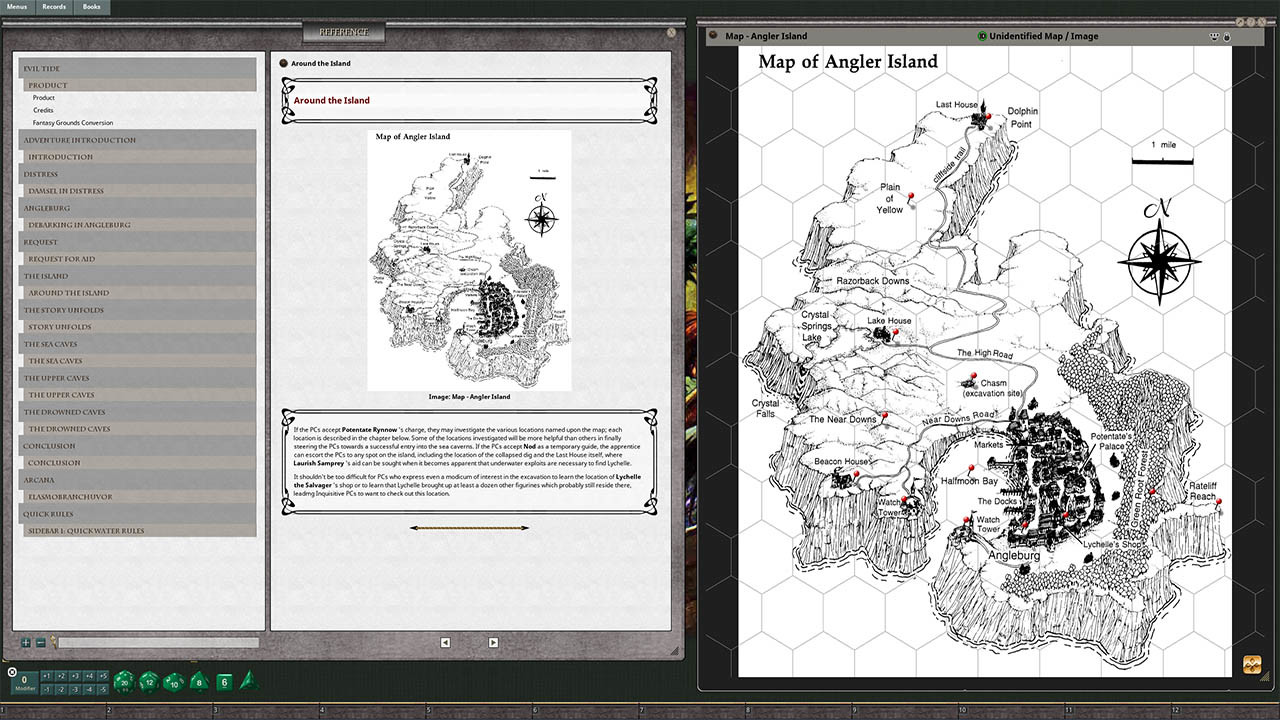Toggle the map lock icon
Image resolution: width=1280 pixels, height=720 pixels.
[1226, 36]
